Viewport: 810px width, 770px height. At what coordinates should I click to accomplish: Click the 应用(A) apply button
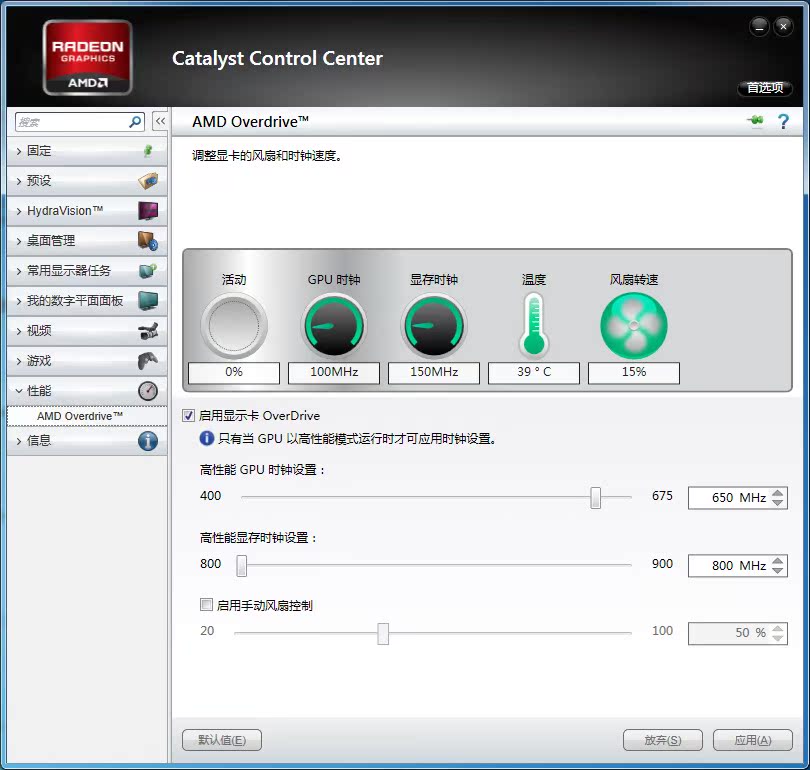click(x=752, y=740)
